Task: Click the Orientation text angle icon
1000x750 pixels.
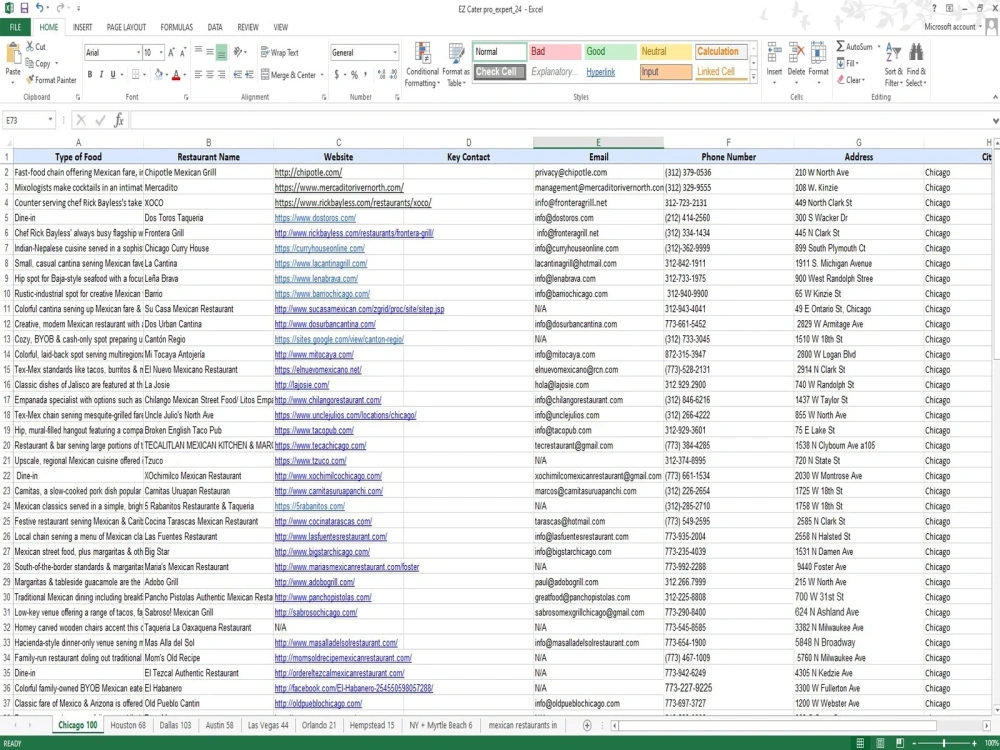Action: click(238, 52)
